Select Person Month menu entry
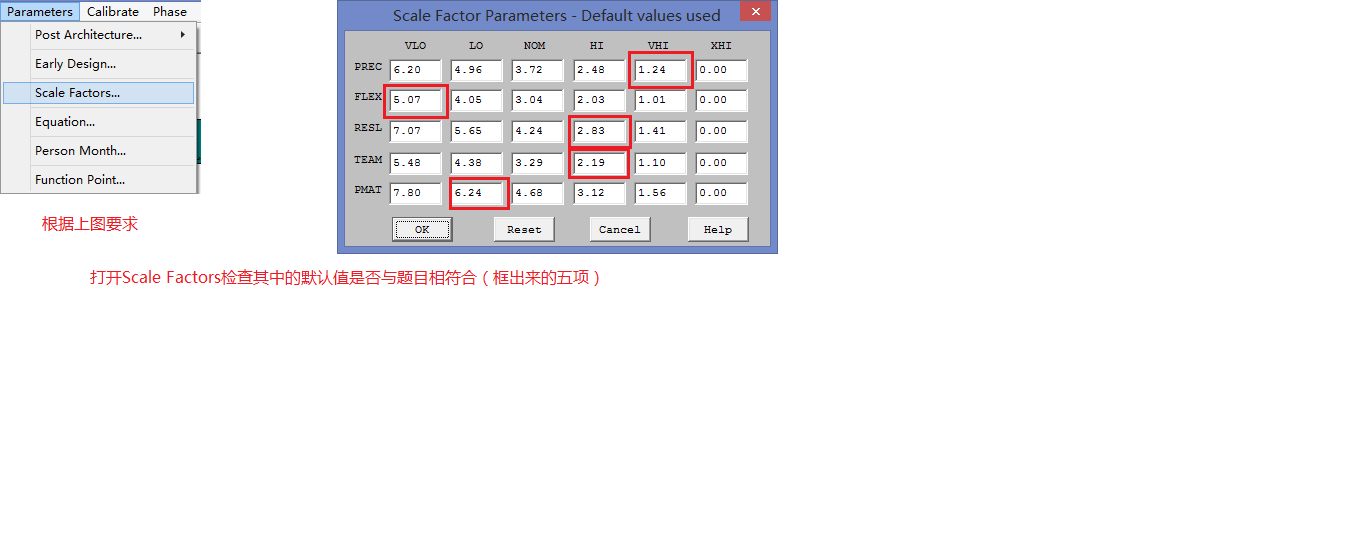This screenshot has height=544, width=1360. (x=99, y=151)
